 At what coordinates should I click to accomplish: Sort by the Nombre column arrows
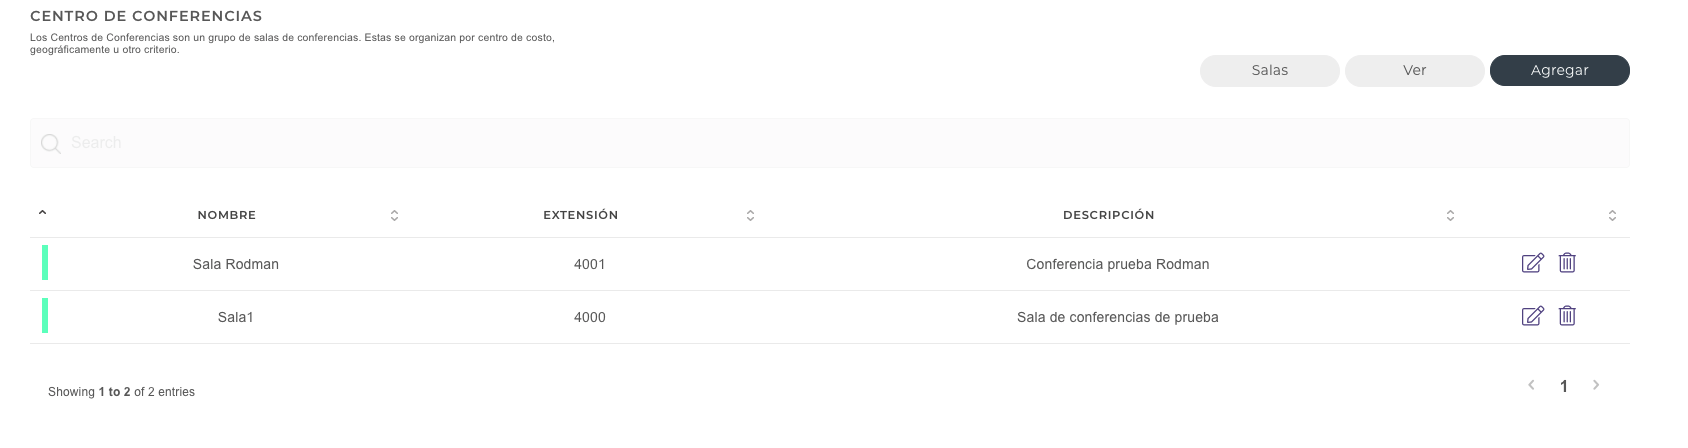coord(394,215)
